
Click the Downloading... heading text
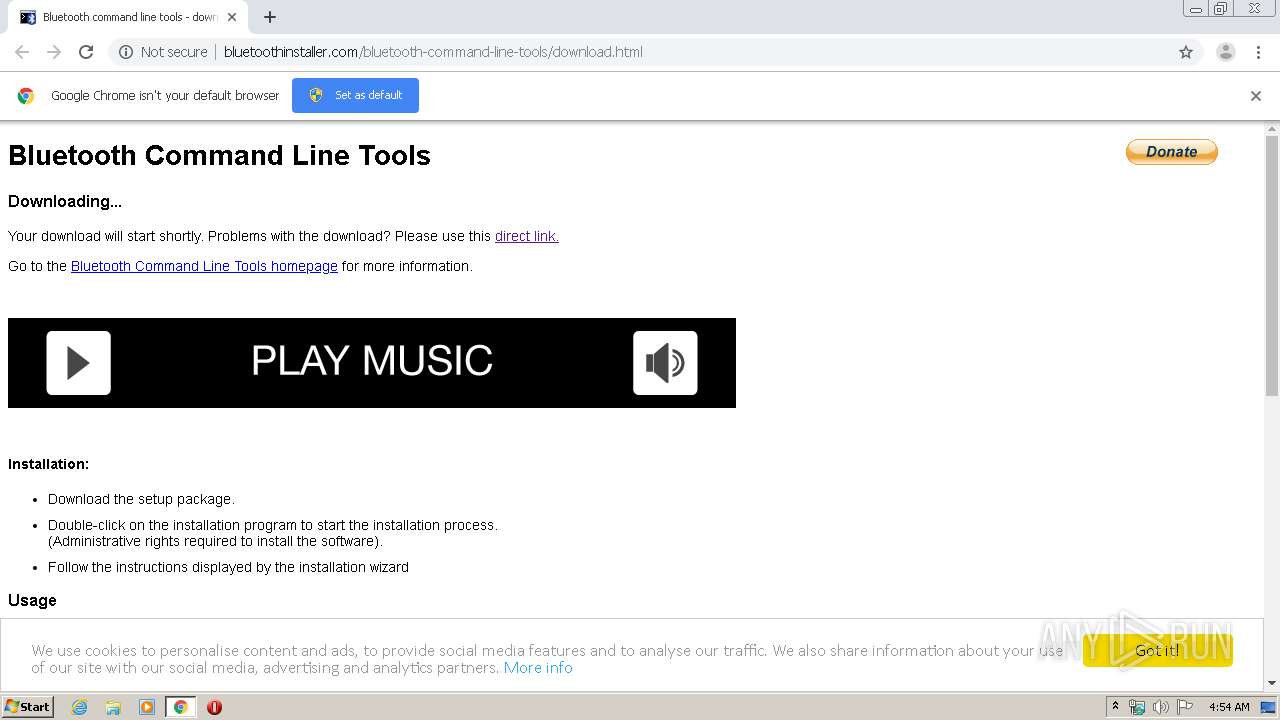click(x=65, y=201)
